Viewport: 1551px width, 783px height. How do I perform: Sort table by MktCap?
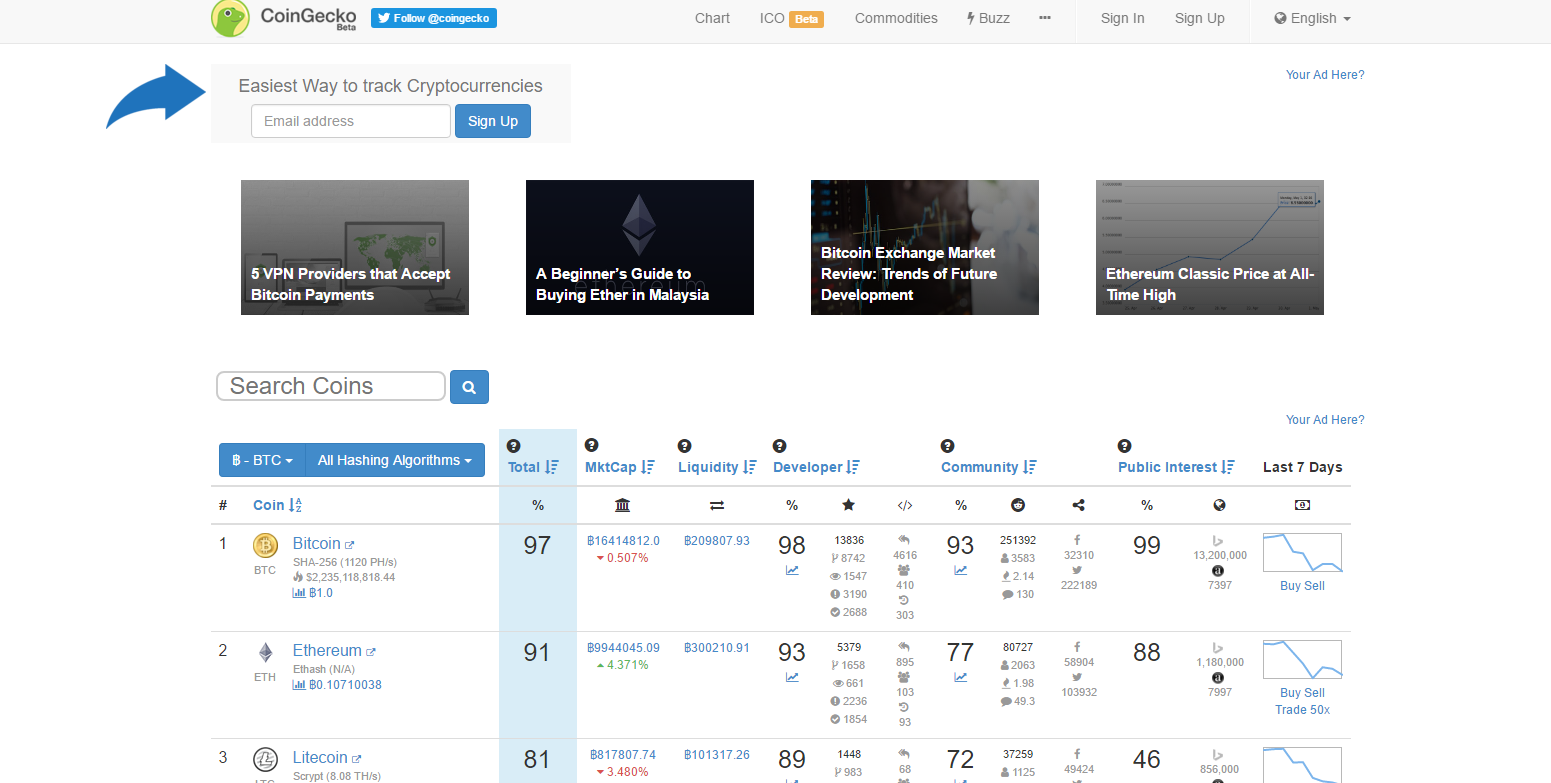pos(620,467)
